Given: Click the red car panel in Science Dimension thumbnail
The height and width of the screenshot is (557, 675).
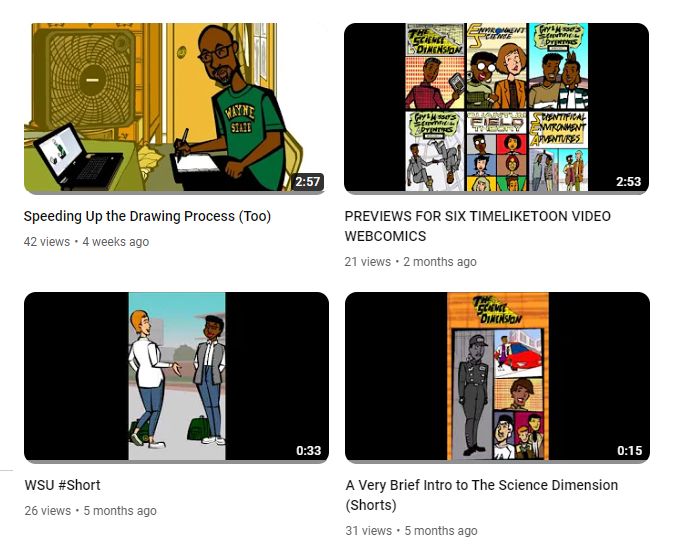Looking at the screenshot, I should [x=518, y=353].
